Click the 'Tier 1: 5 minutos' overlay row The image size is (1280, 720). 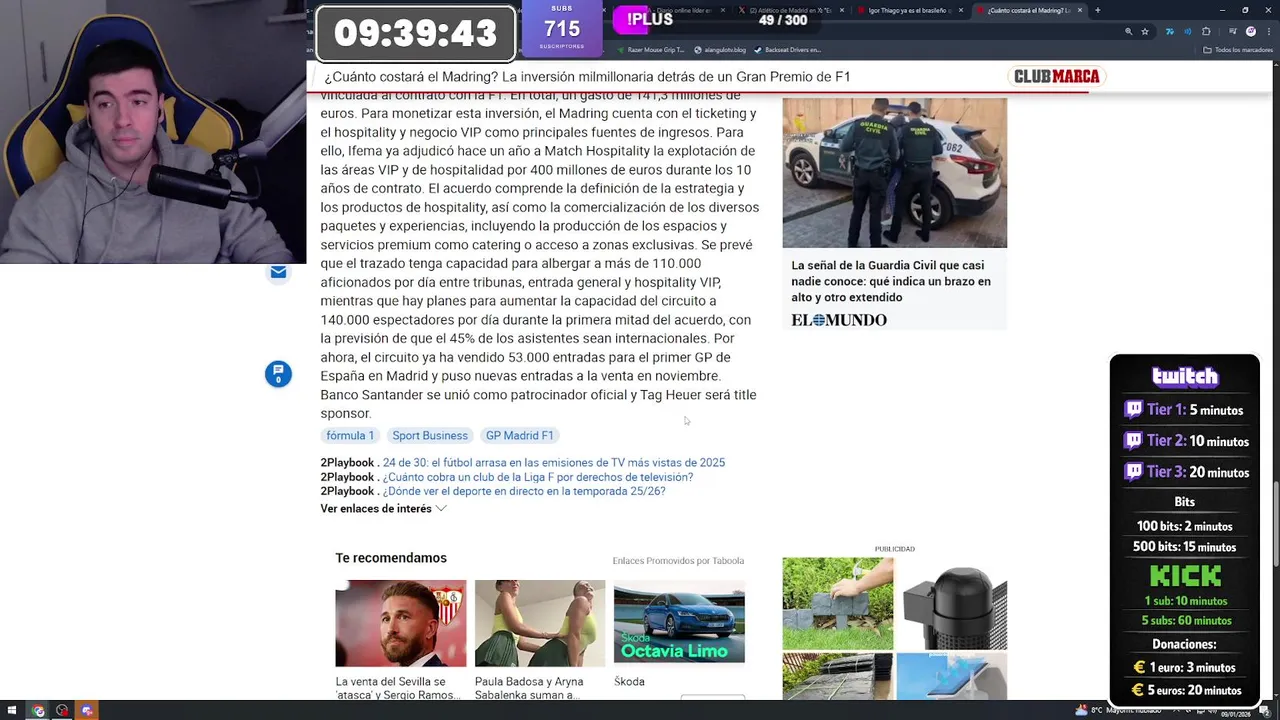pos(1185,410)
